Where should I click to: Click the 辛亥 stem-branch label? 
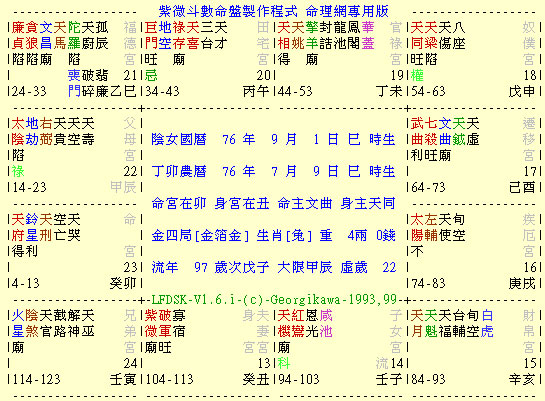point(522,379)
